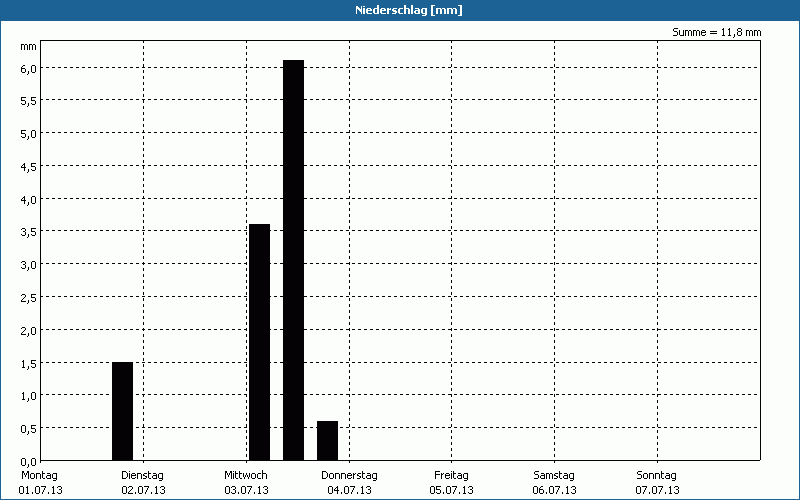The height and width of the screenshot is (500, 800).
Task: Click the 5,0 y-axis value
Action: [29, 134]
